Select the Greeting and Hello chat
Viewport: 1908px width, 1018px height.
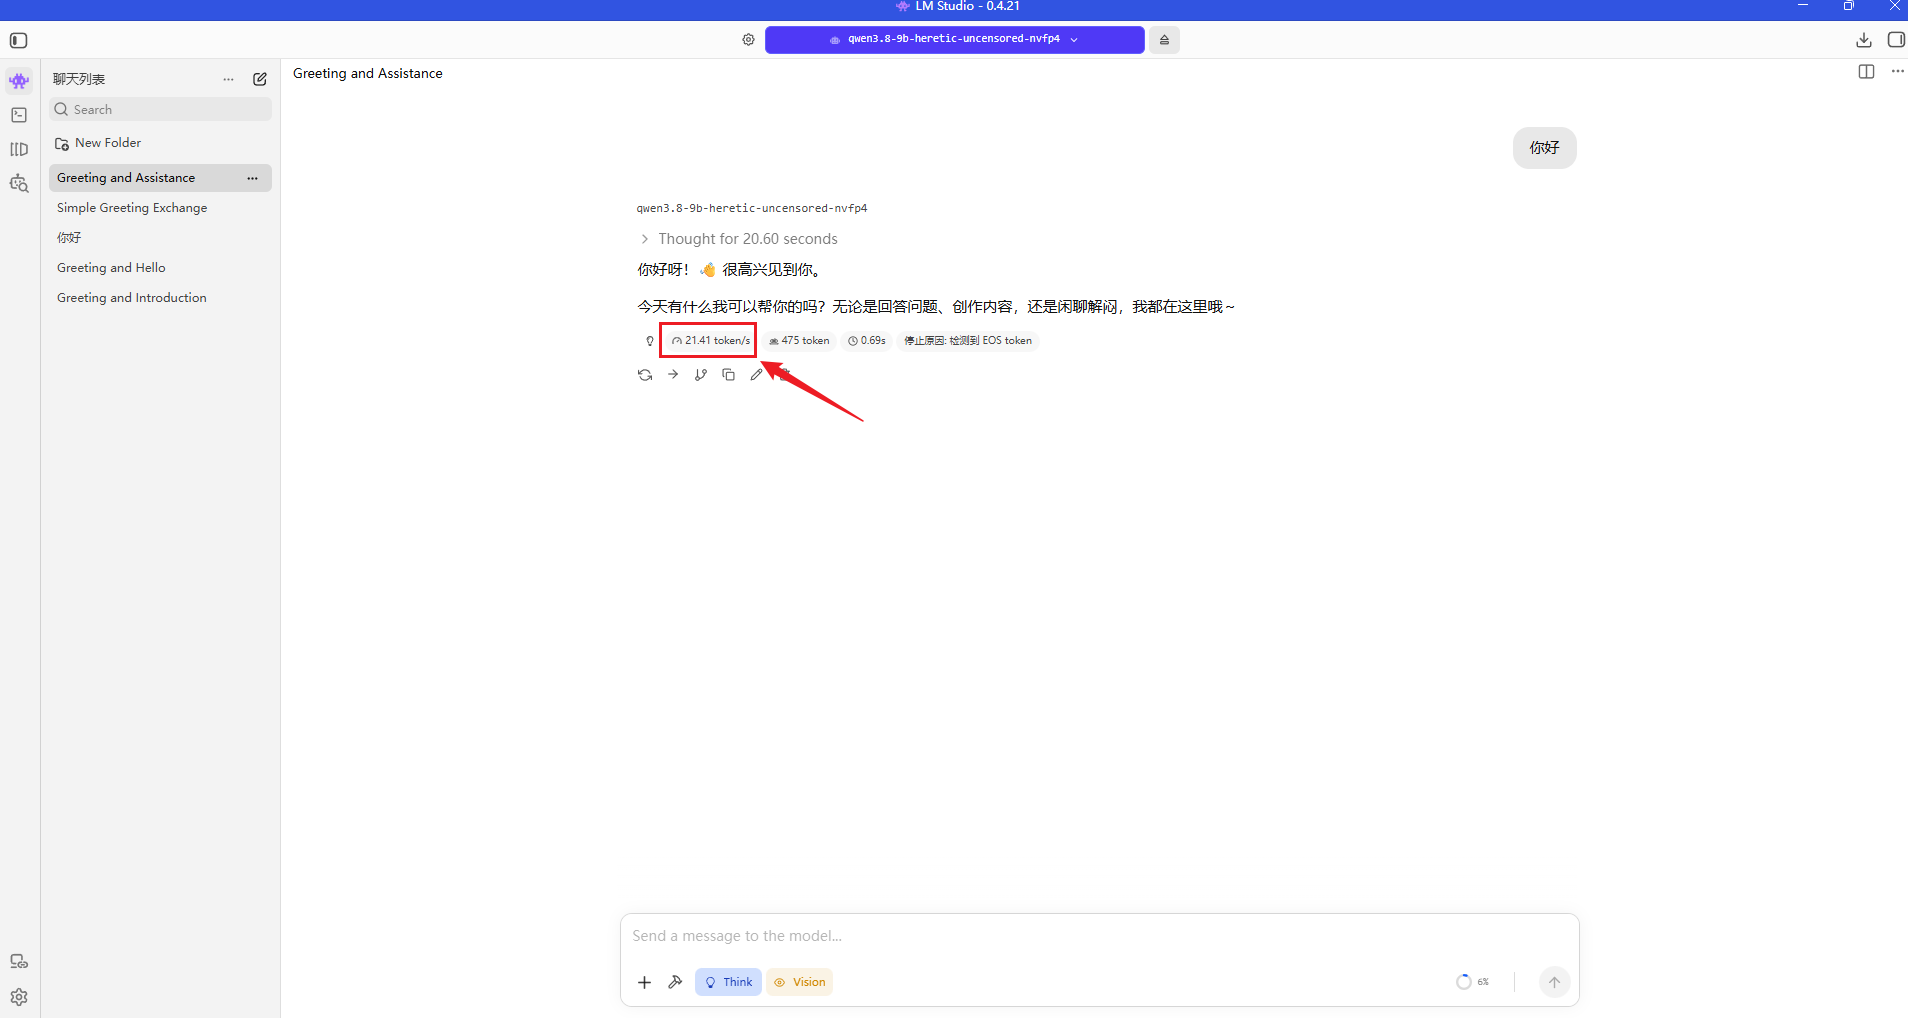160,268
